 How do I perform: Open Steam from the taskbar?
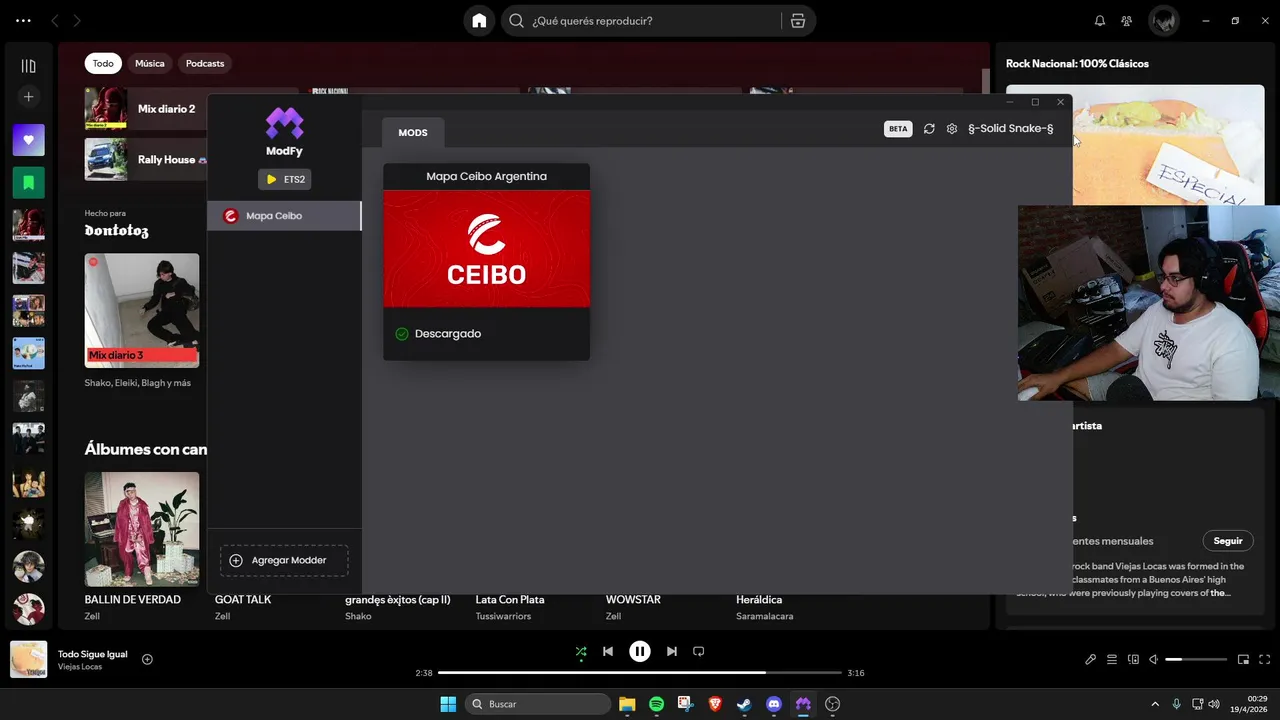click(x=744, y=704)
